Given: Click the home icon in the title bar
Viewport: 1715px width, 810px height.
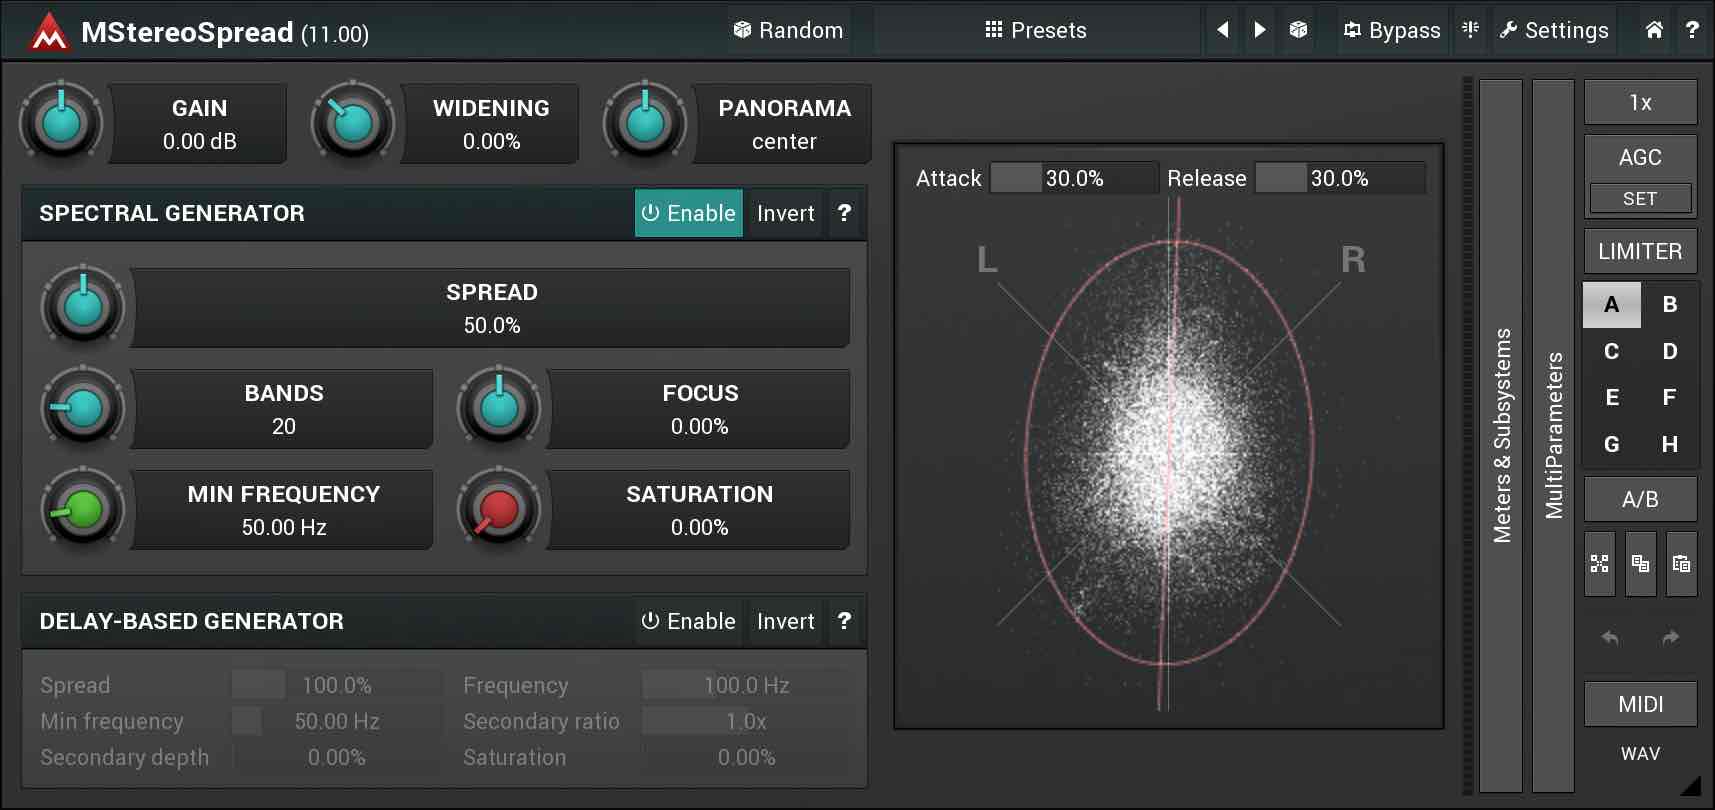Looking at the screenshot, I should pyautogui.click(x=1654, y=30).
